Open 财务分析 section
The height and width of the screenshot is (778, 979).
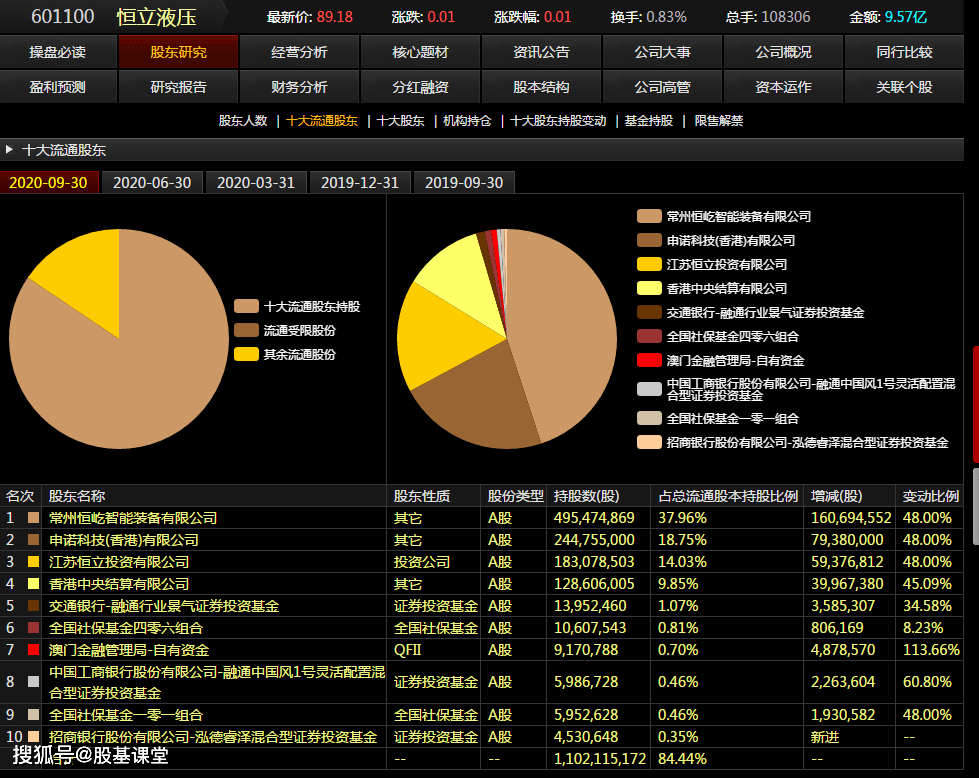[x=299, y=87]
